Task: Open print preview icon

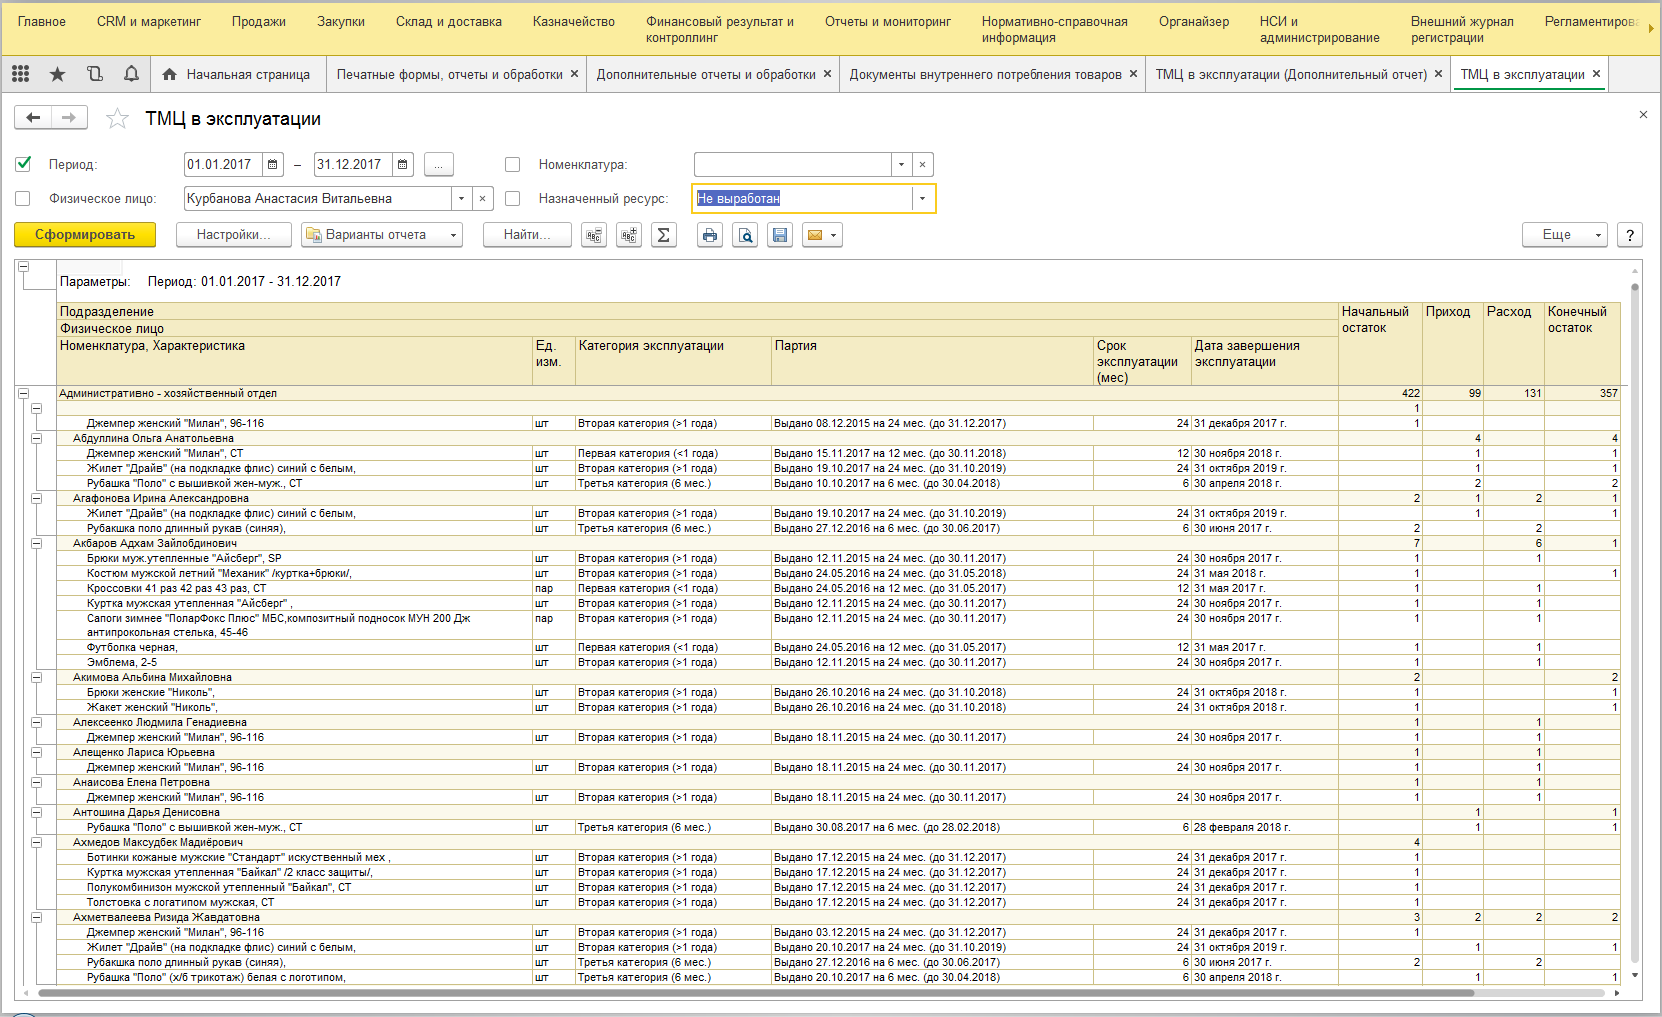Action: click(x=745, y=235)
